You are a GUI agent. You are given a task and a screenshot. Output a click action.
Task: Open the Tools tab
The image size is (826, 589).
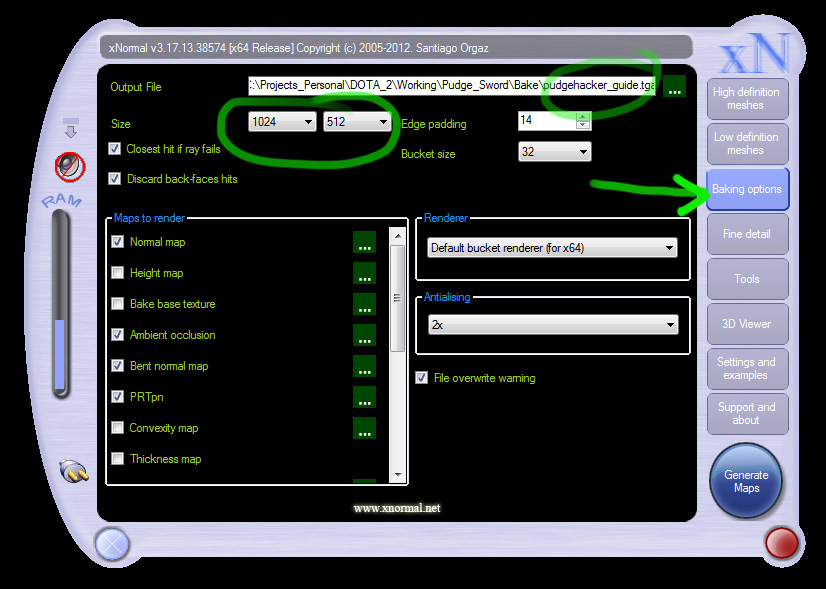click(x=746, y=279)
